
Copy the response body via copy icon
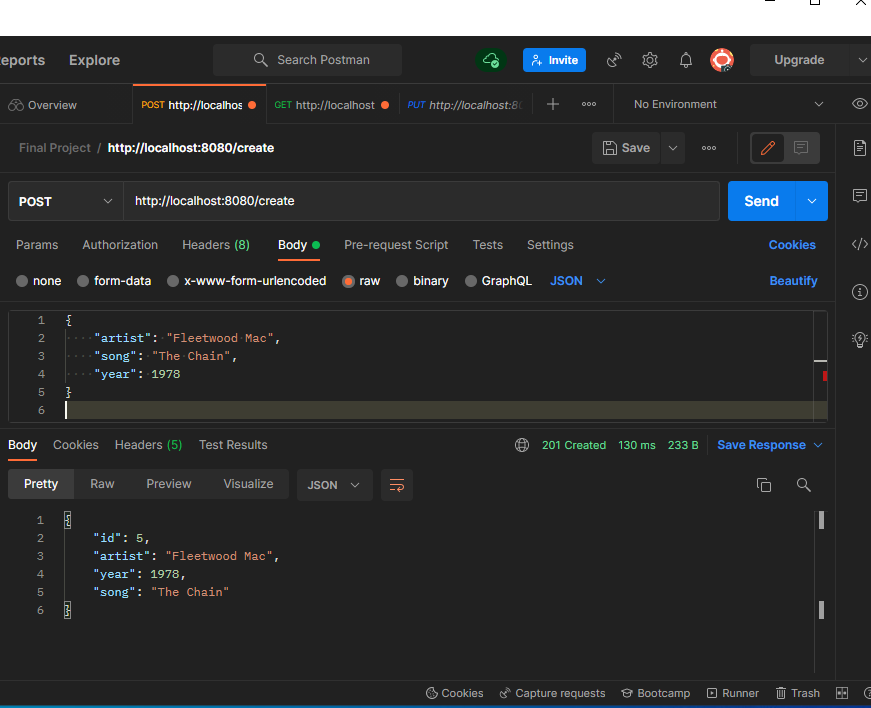coord(764,484)
